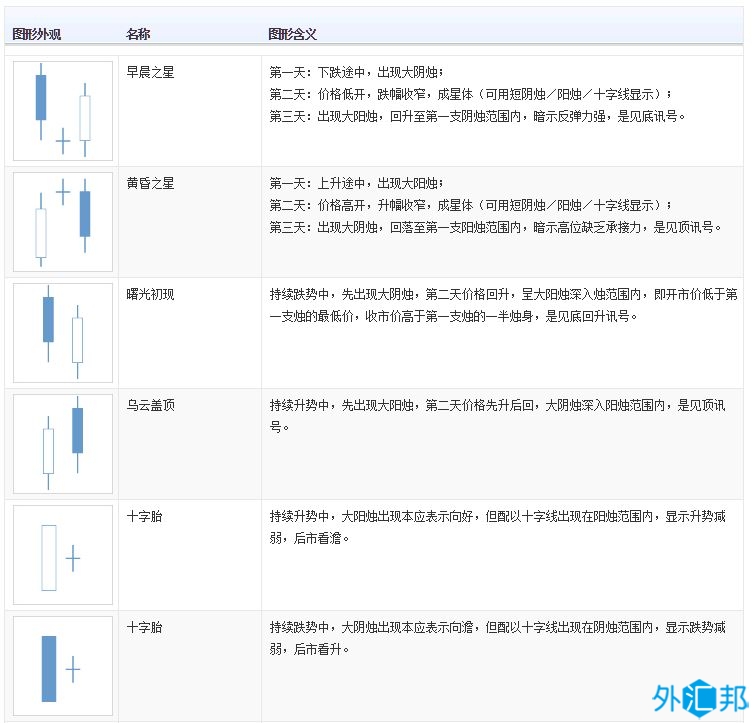The image size is (754, 723).
Task: Click the 十字胎 name in the last row
Action: pos(144,628)
